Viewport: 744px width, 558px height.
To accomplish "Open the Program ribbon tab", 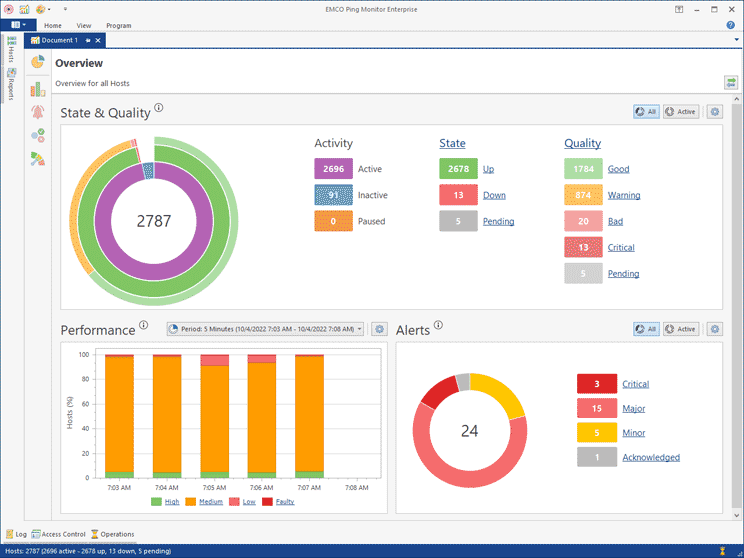I will (x=118, y=25).
